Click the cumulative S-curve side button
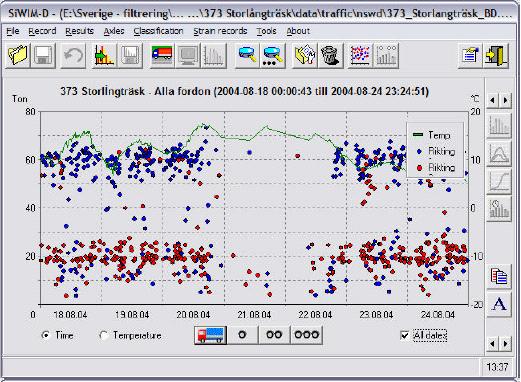Viewport: 521px width, 382px height. tap(499, 182)
